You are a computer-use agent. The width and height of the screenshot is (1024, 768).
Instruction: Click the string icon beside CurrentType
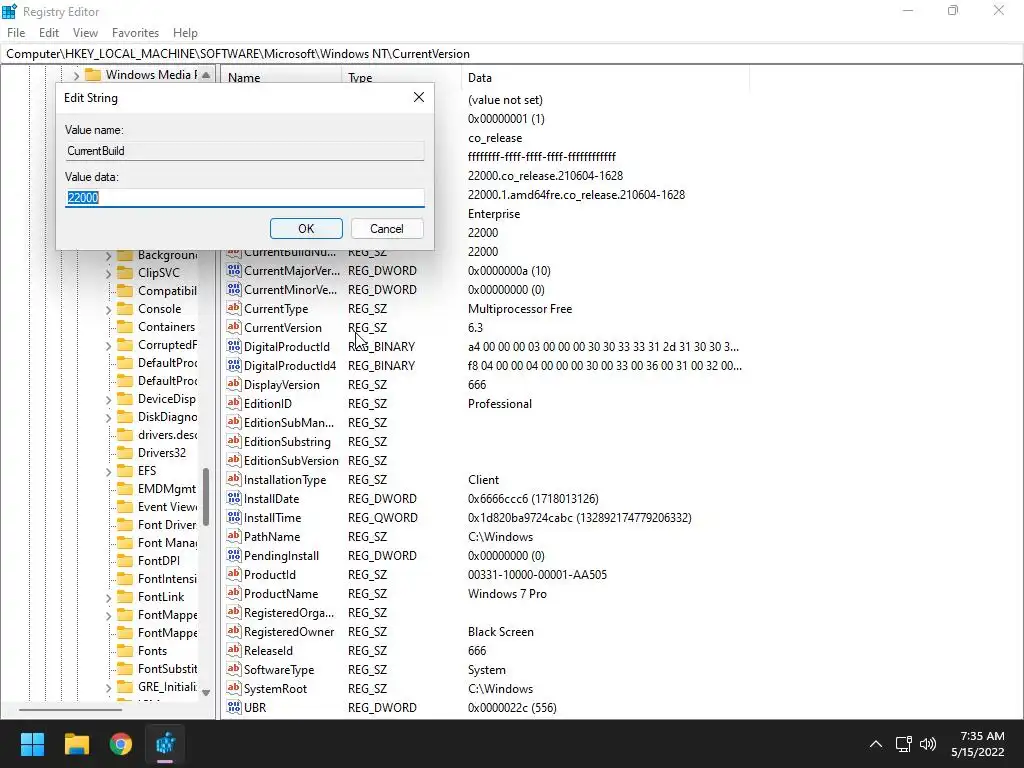[x=233, y=308]
